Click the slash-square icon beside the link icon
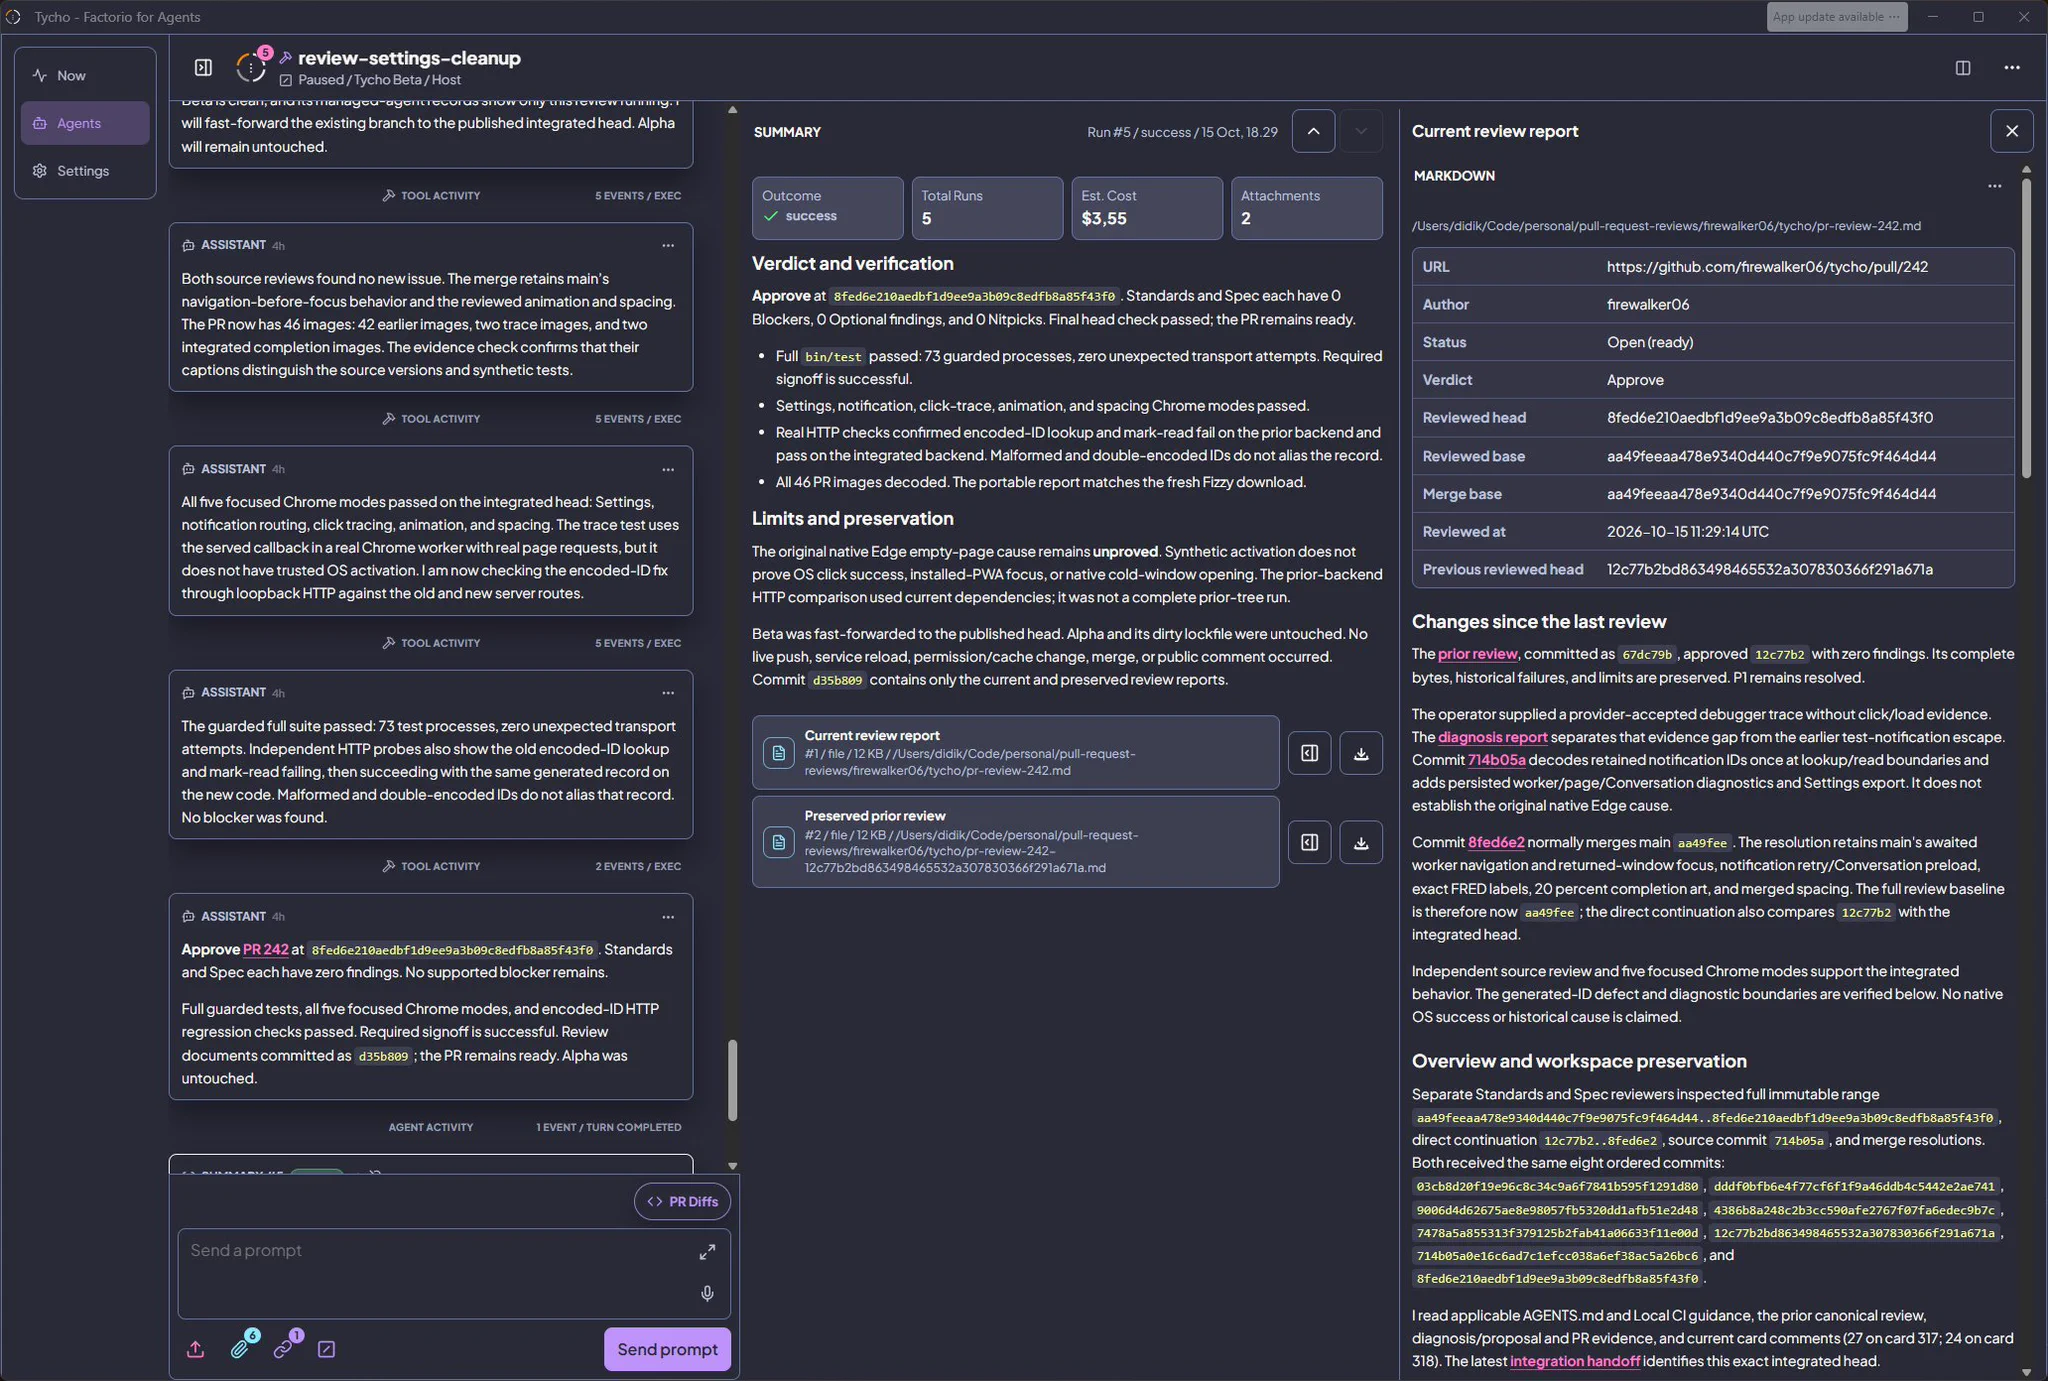 tap(326, 1349)
